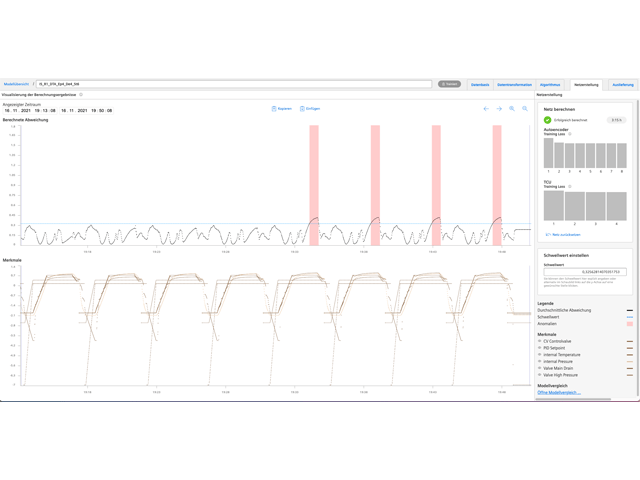
Task: Reset the network via Netz zurücksetzen
Action: 563,235
